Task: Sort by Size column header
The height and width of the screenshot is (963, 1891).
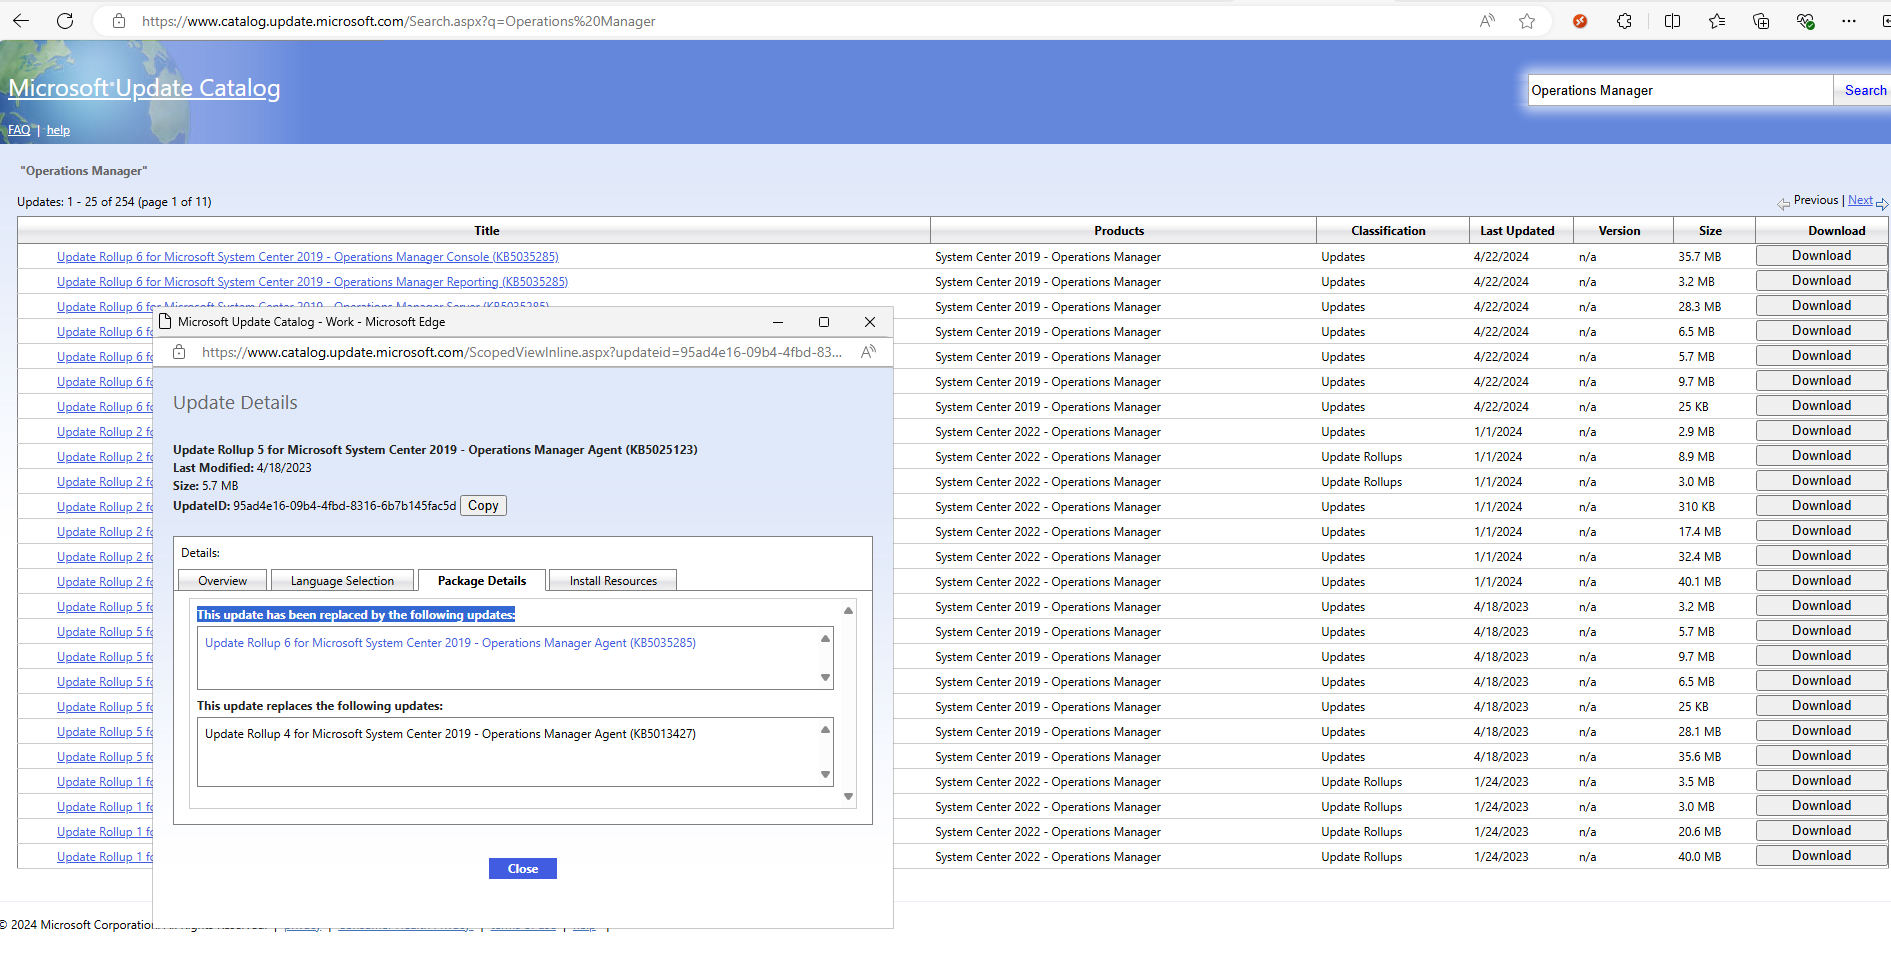Action: tap(1710, 231)
